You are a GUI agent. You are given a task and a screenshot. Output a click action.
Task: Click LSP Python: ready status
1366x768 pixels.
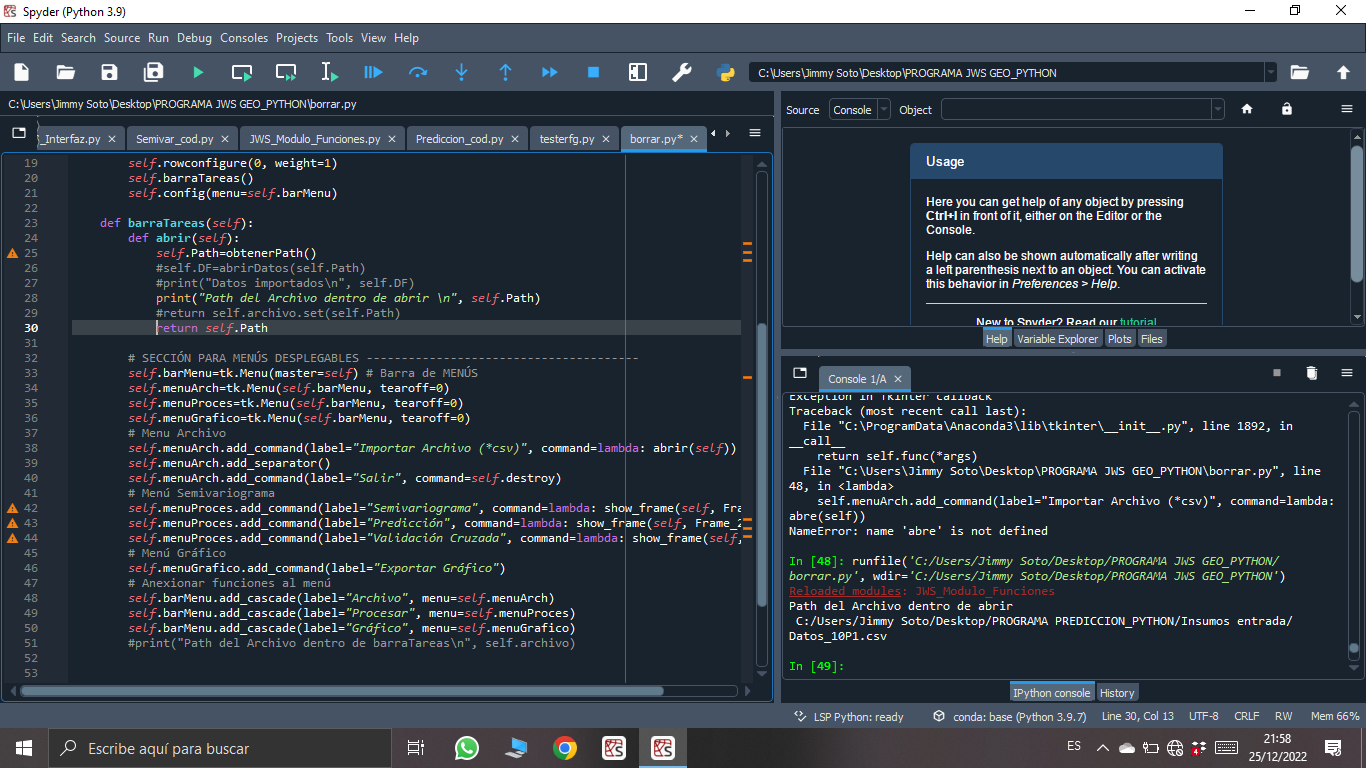click(849, 716)
